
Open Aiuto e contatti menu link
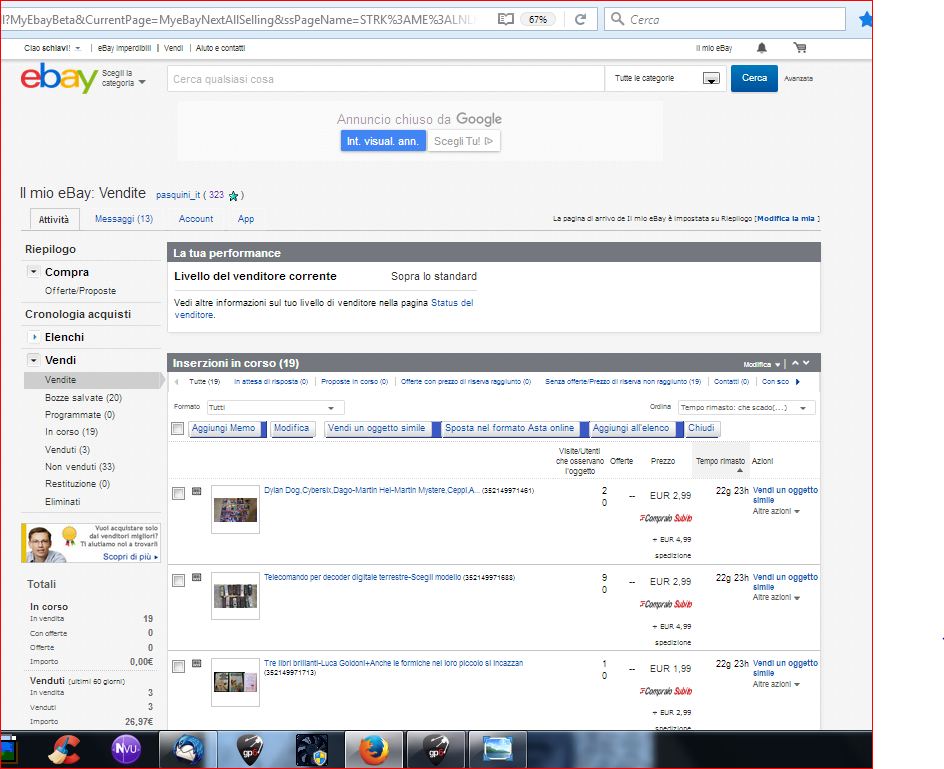[x=220, y=48]
